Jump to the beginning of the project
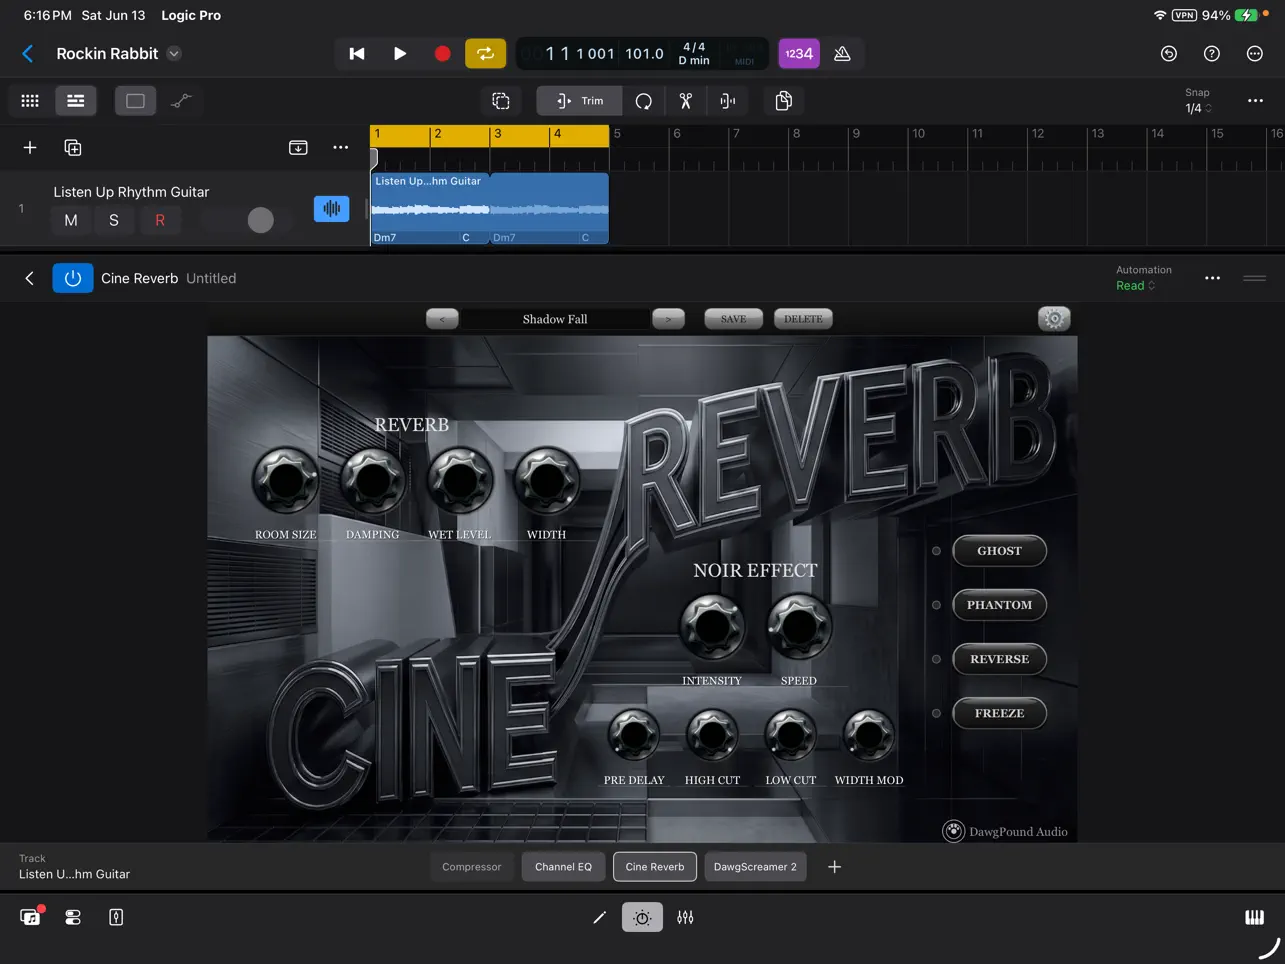Screen dimensions: 1285x964 click(357, 54)
